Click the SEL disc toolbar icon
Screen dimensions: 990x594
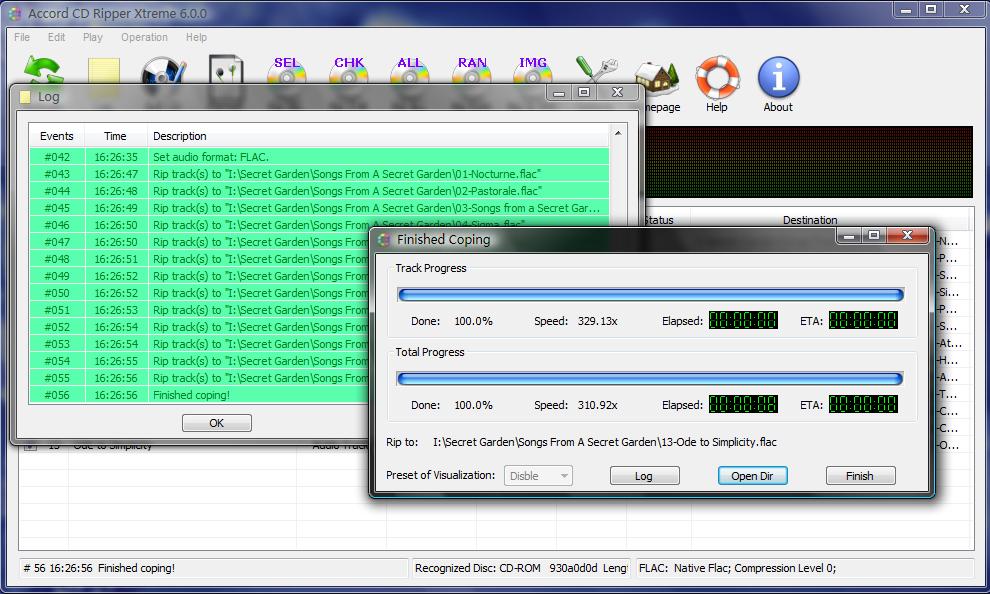coord(287,69)
